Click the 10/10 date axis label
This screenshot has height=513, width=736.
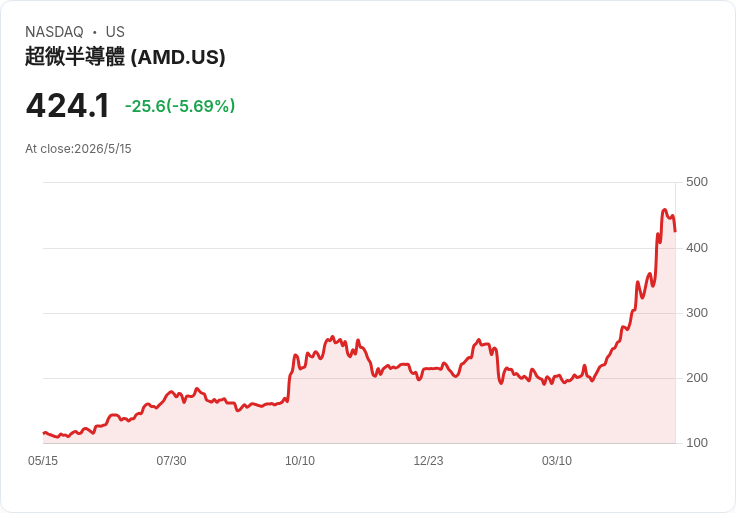300,460
